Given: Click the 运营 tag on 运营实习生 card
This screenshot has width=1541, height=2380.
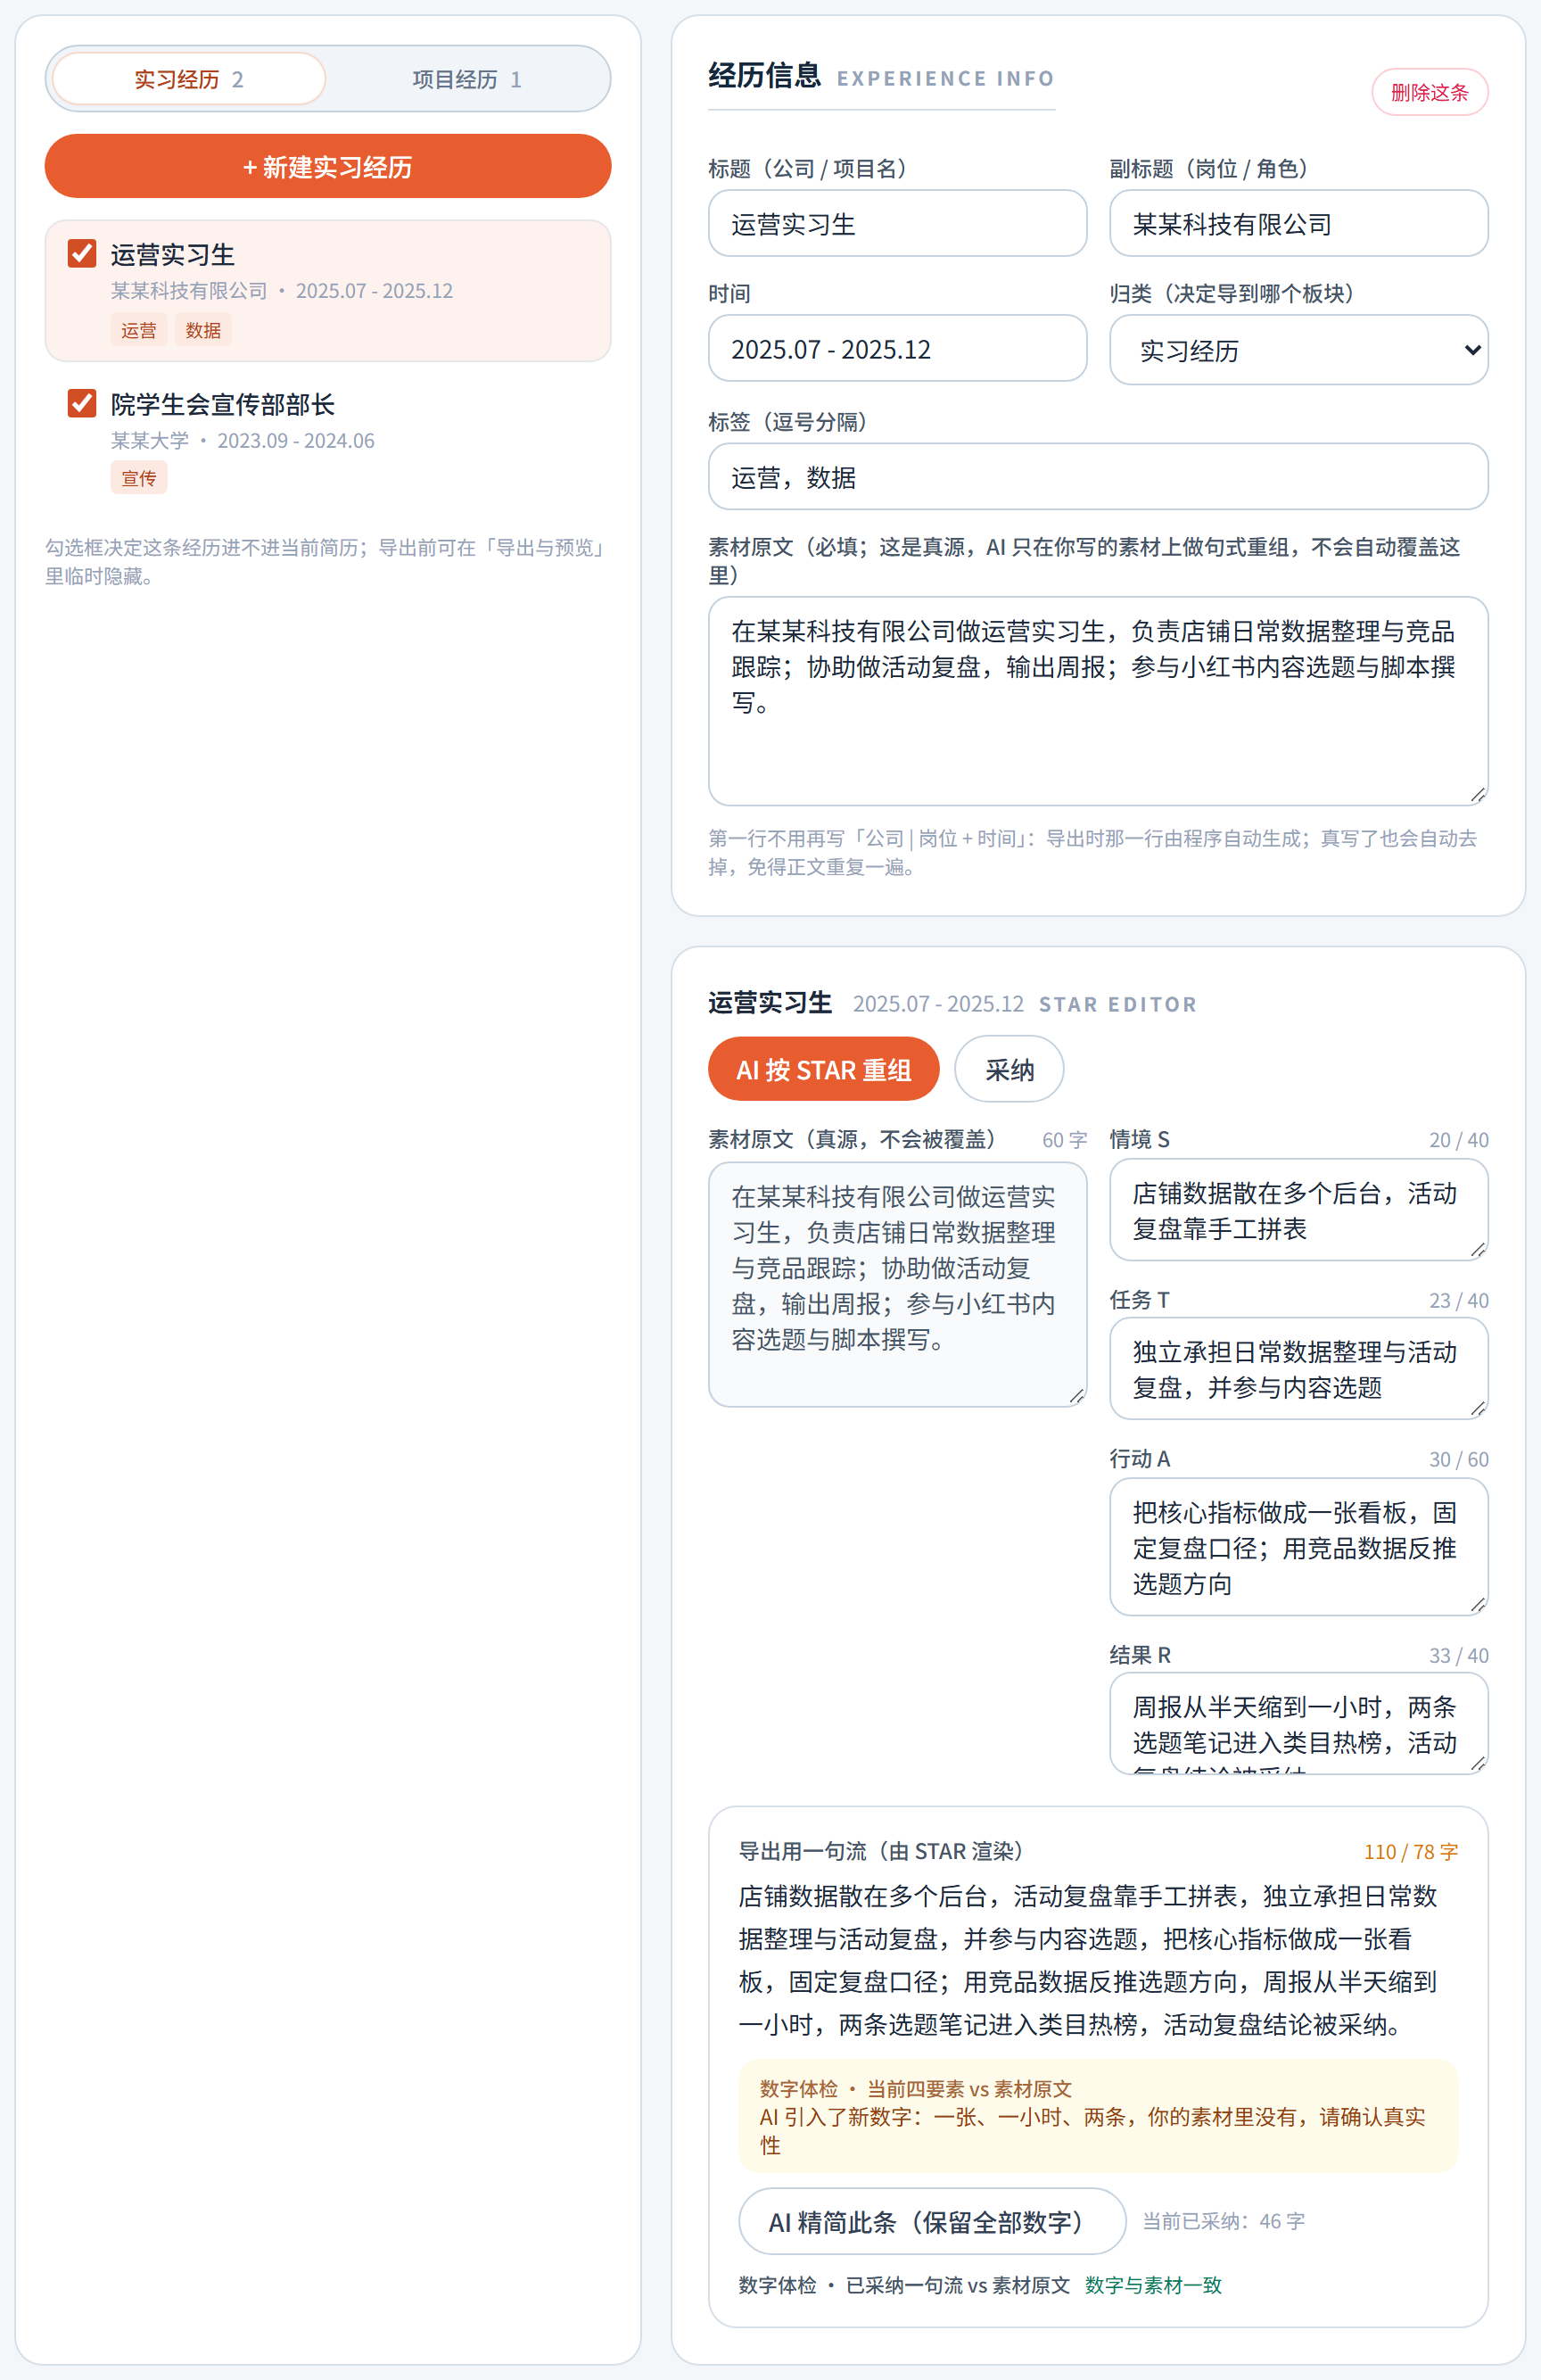Looking at the screenshot, I should coord(139,330).
